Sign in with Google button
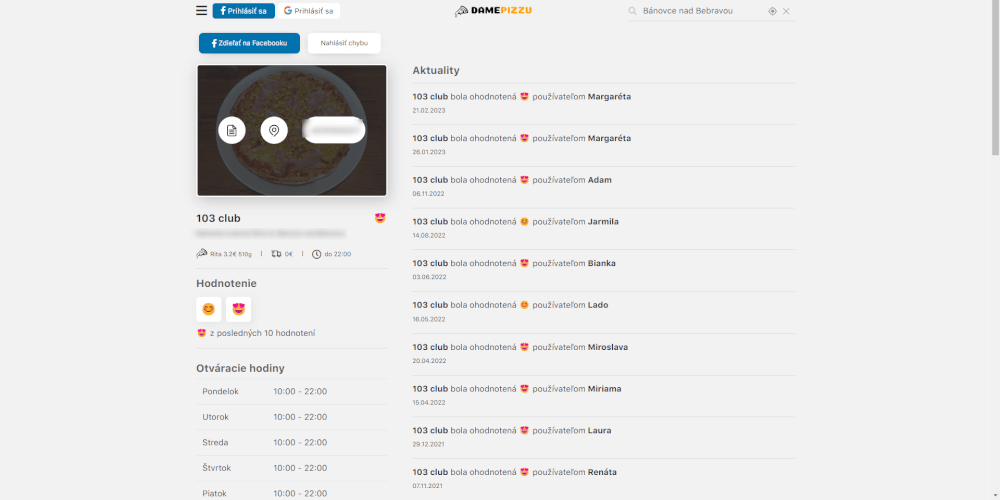The image size is (1000, 500). [x=309, y=11]
